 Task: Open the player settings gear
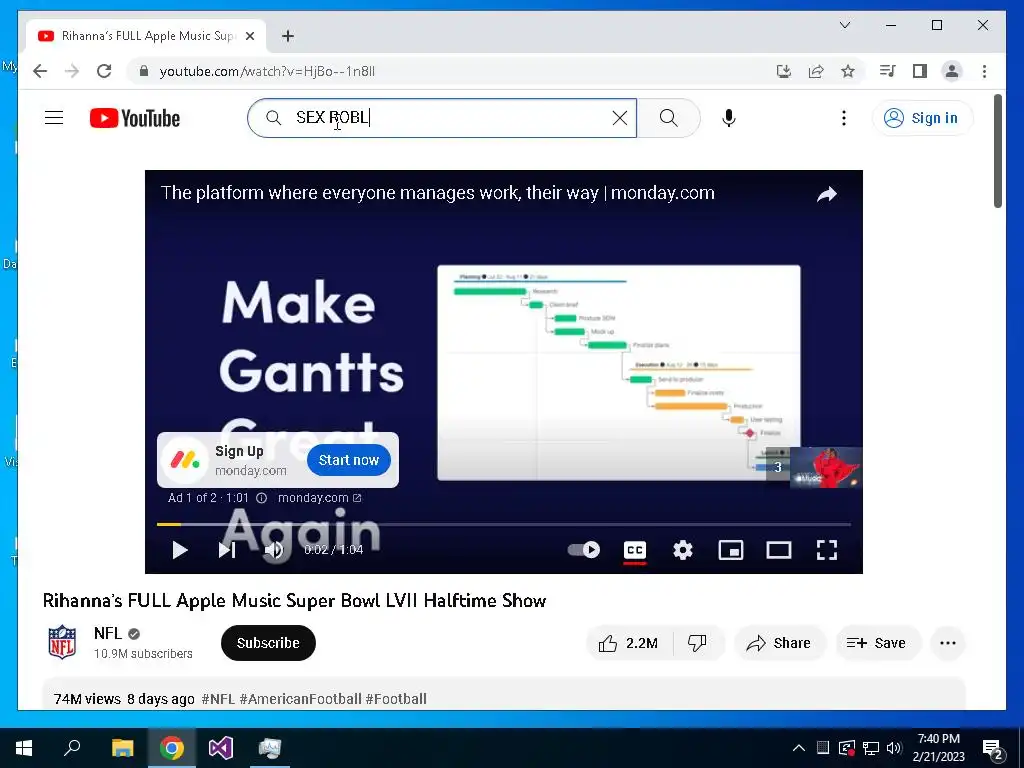[682, 550]
